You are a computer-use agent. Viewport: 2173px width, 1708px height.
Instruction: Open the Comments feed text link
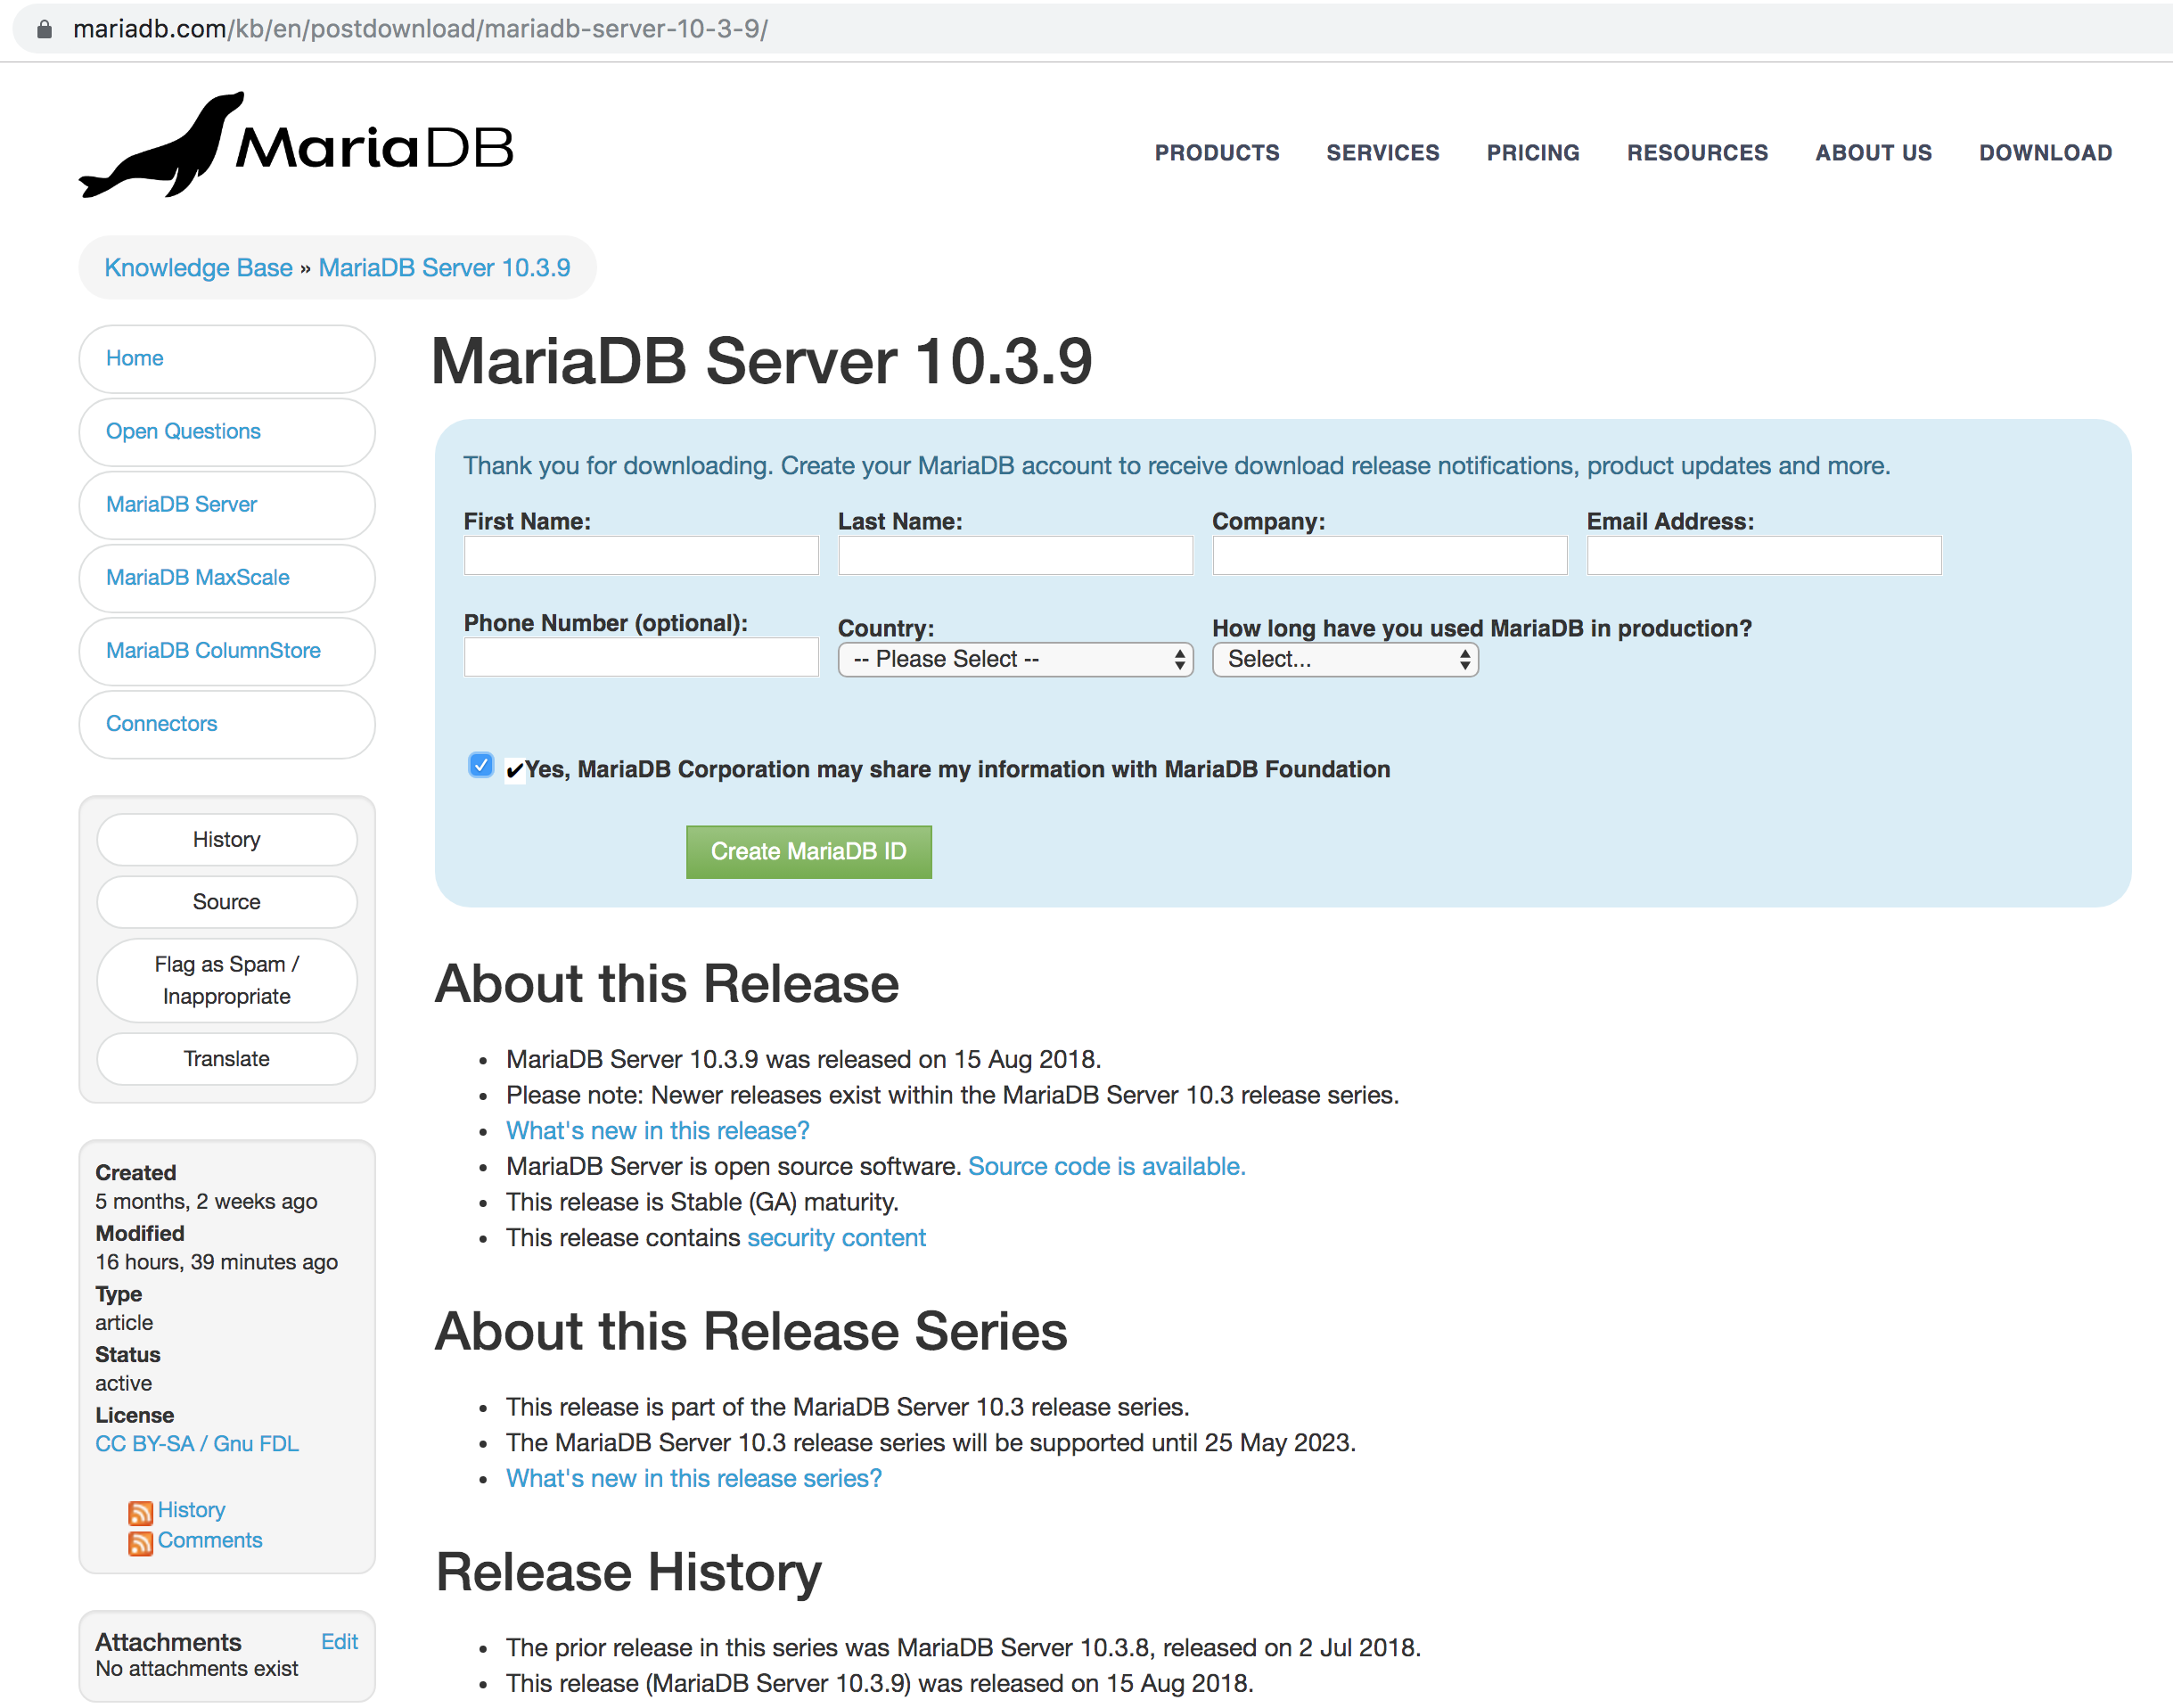[210, 1541]
